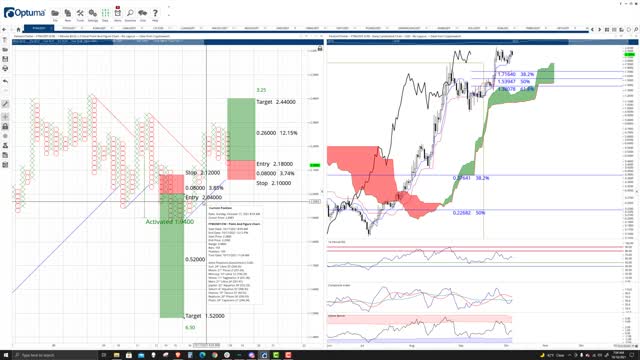This screenshot has height=360, width=640.
Task: Click the Current Position tooltip box
Action: pos(235,255)
